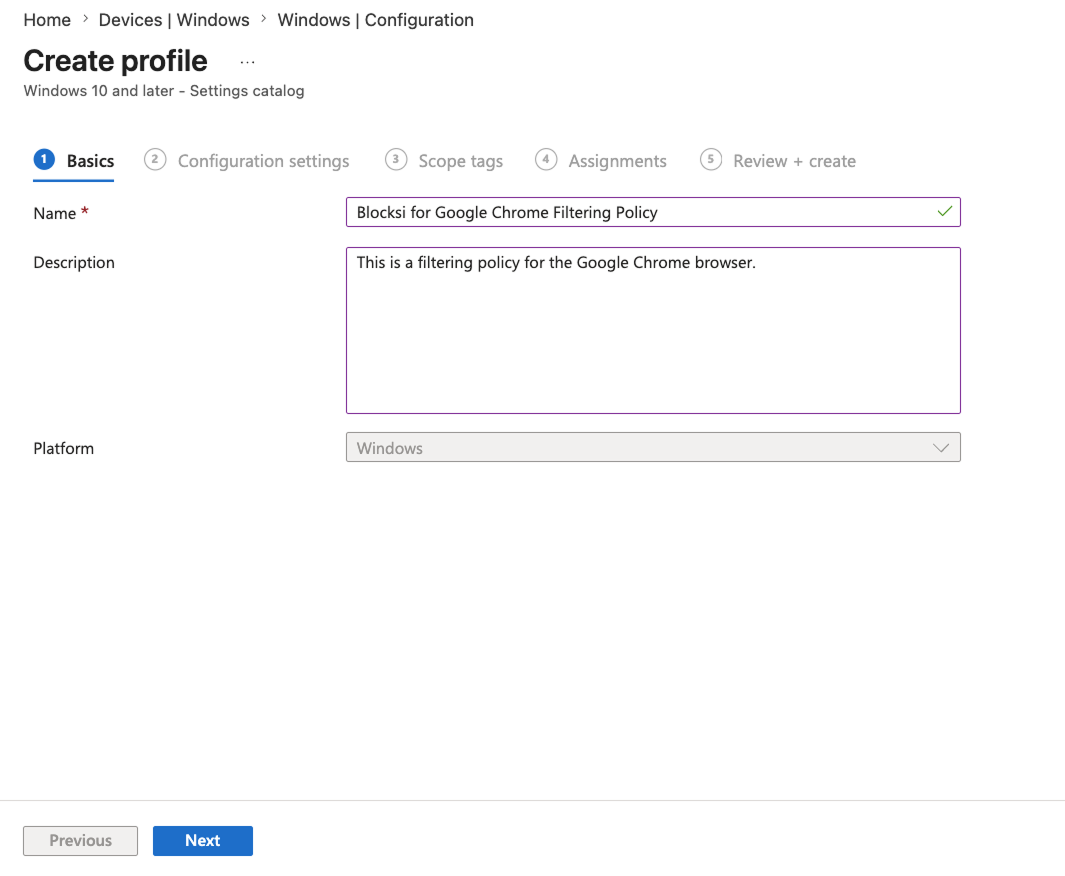Switch to Scope tags tab

point(461,161)
